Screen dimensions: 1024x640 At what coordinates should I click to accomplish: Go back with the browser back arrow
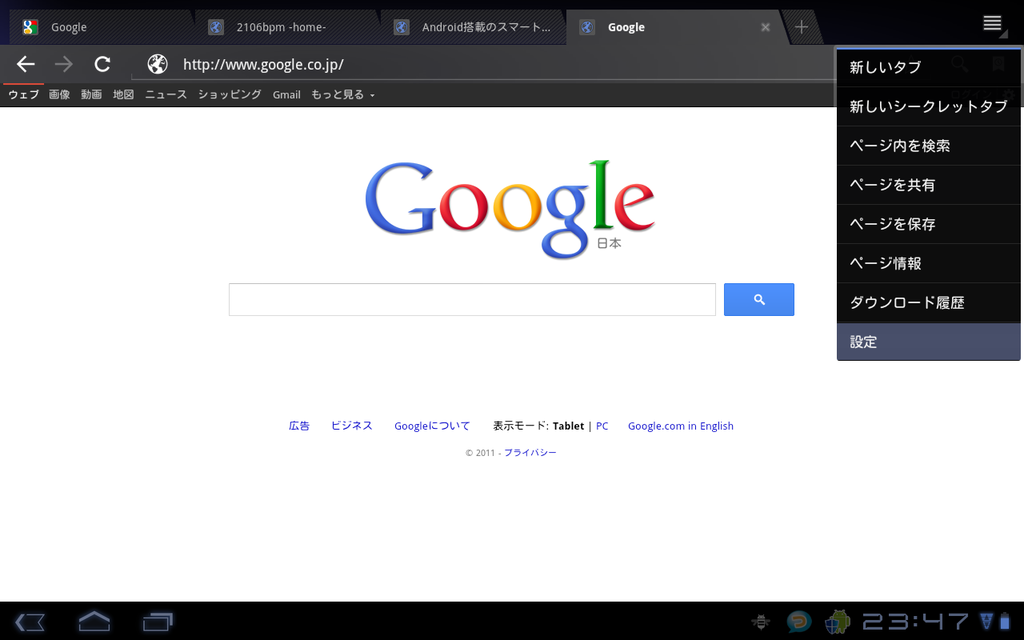25,64
